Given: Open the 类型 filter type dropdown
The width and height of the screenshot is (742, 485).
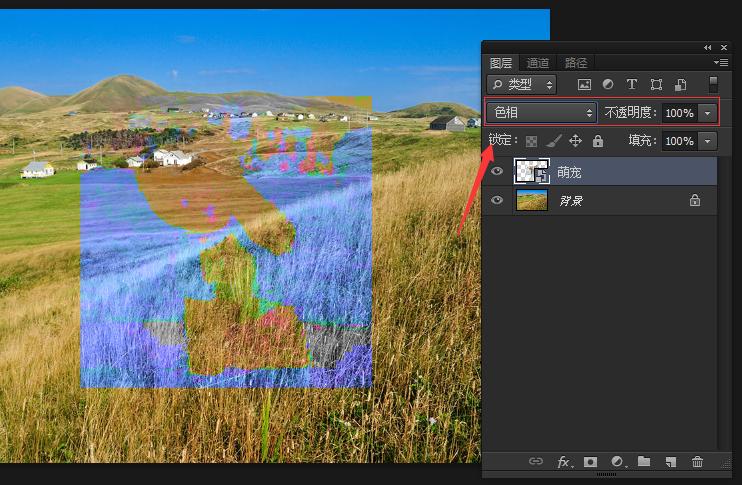Looking at the screenshot, I should pos(521,85).
